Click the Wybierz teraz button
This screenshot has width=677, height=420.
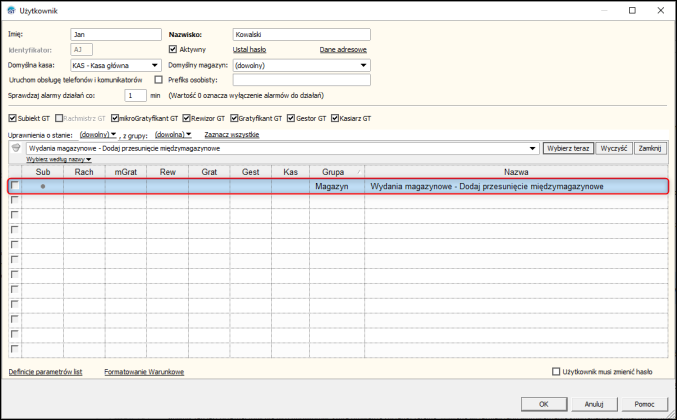point(568,148)
